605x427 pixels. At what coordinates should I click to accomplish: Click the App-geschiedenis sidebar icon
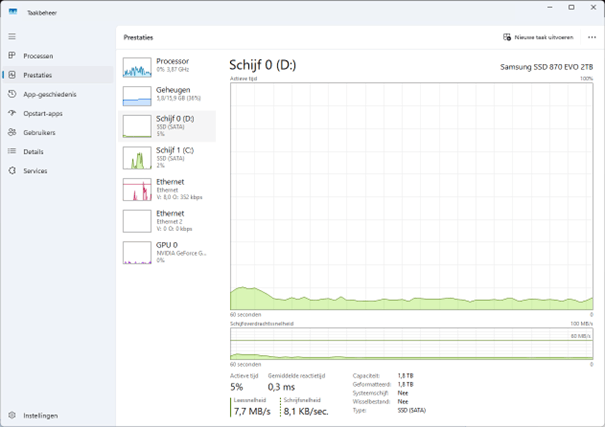12,94
